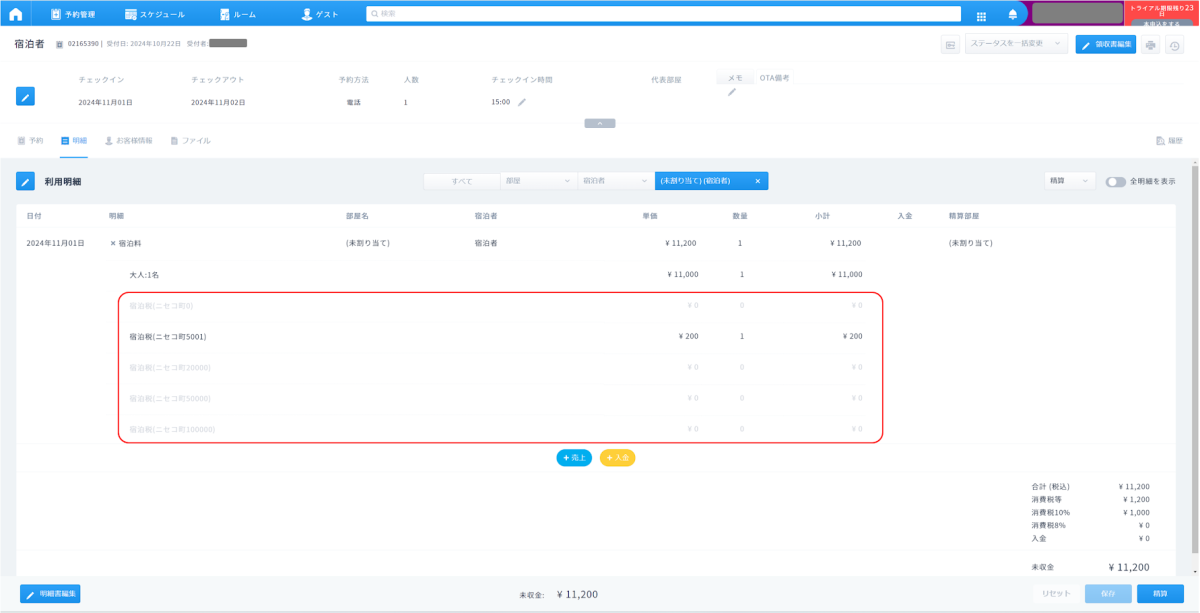Click the 領収書編集 button
Image resolution: width=1200 pixels, height=613 pixels.
(x=1105, y=44)
